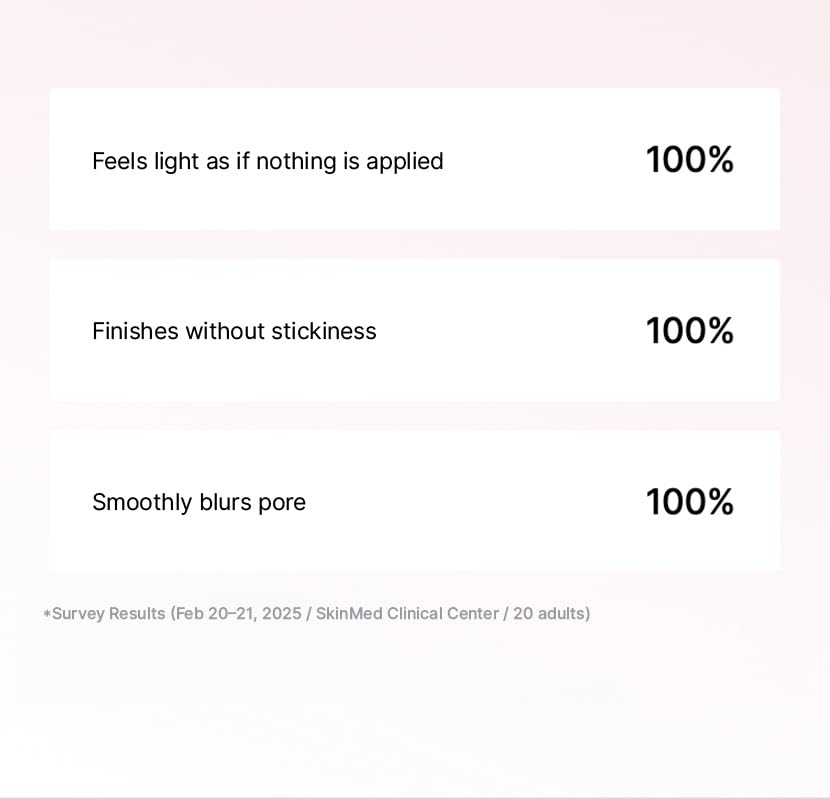Click "SkinMed Clinical Center" in the footnote
This screenshot has width=830, height=799.
click(408, 613)
